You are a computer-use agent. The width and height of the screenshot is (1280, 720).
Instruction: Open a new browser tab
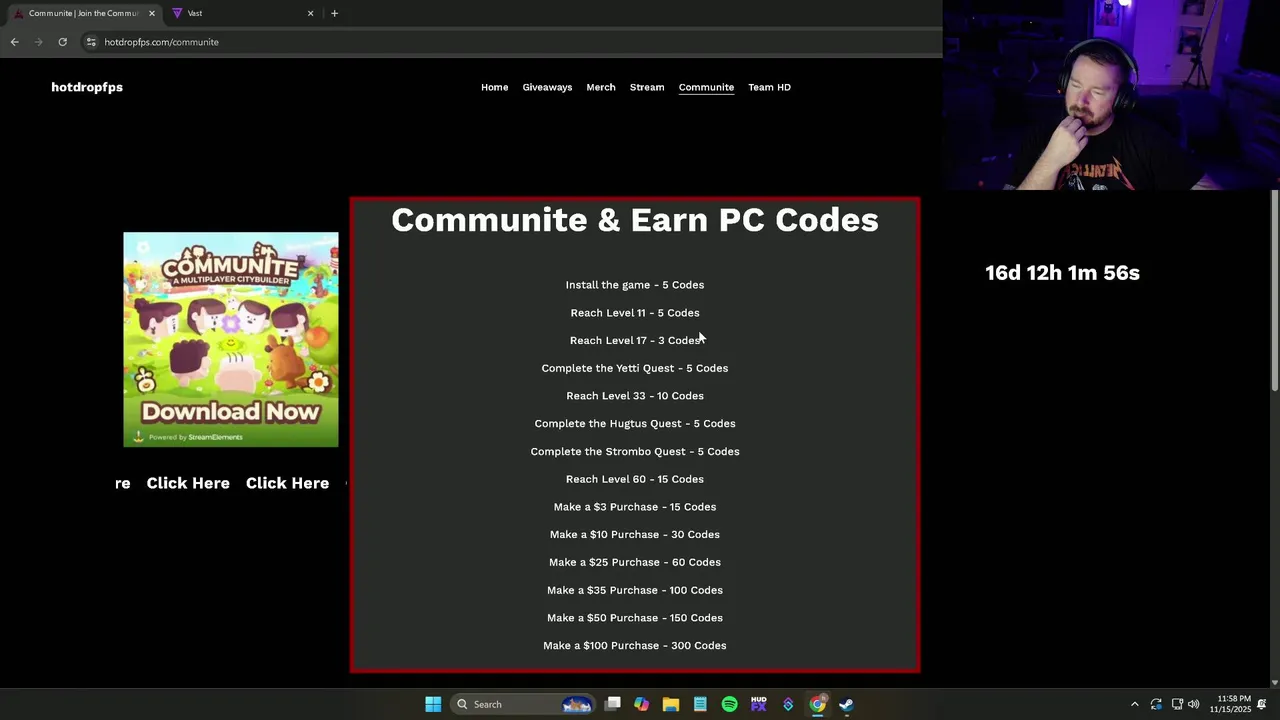334,13
